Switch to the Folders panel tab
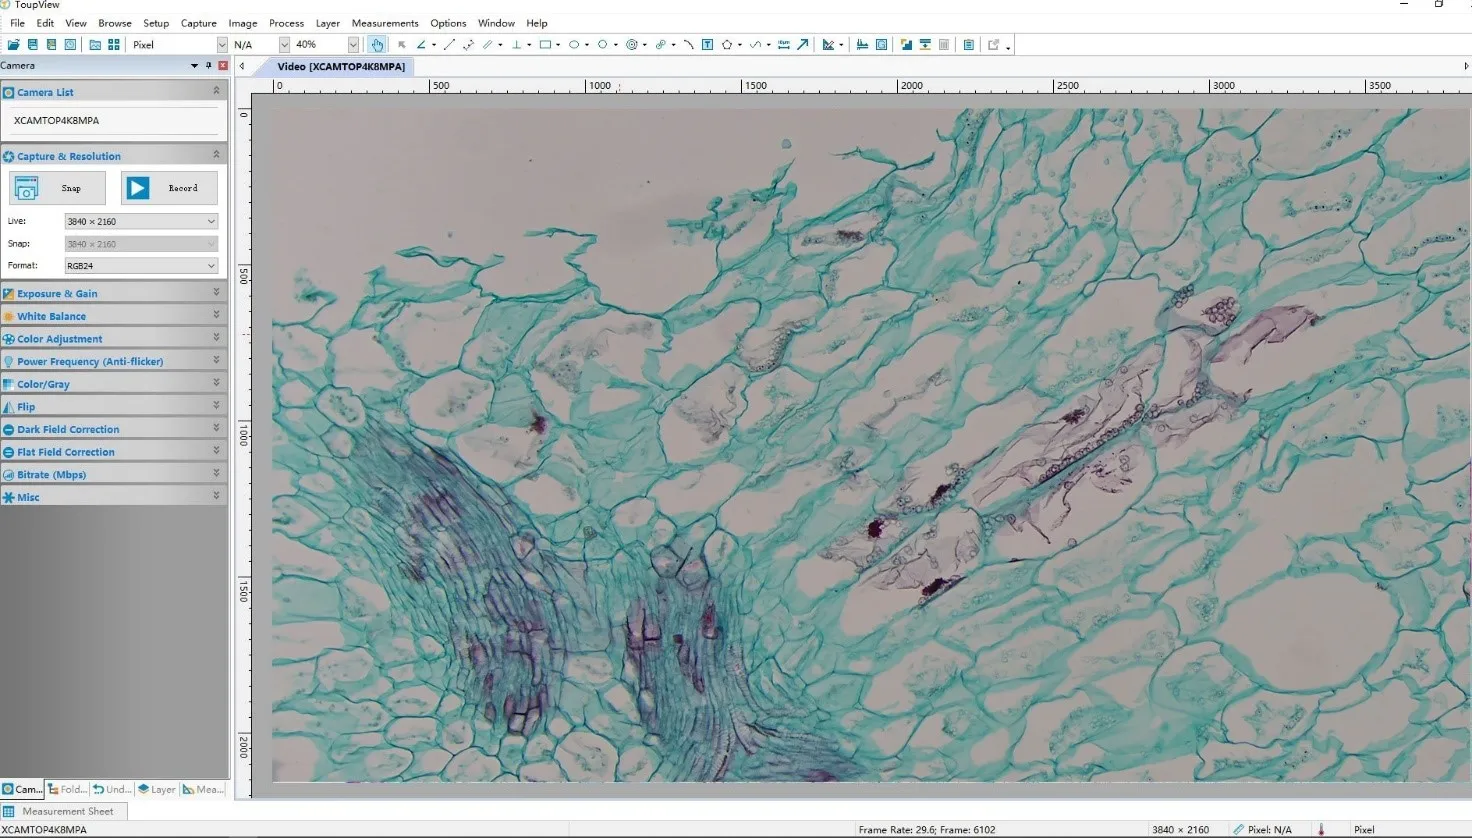This screenshot has height=838, width=1472. click(x=68, y=789)
